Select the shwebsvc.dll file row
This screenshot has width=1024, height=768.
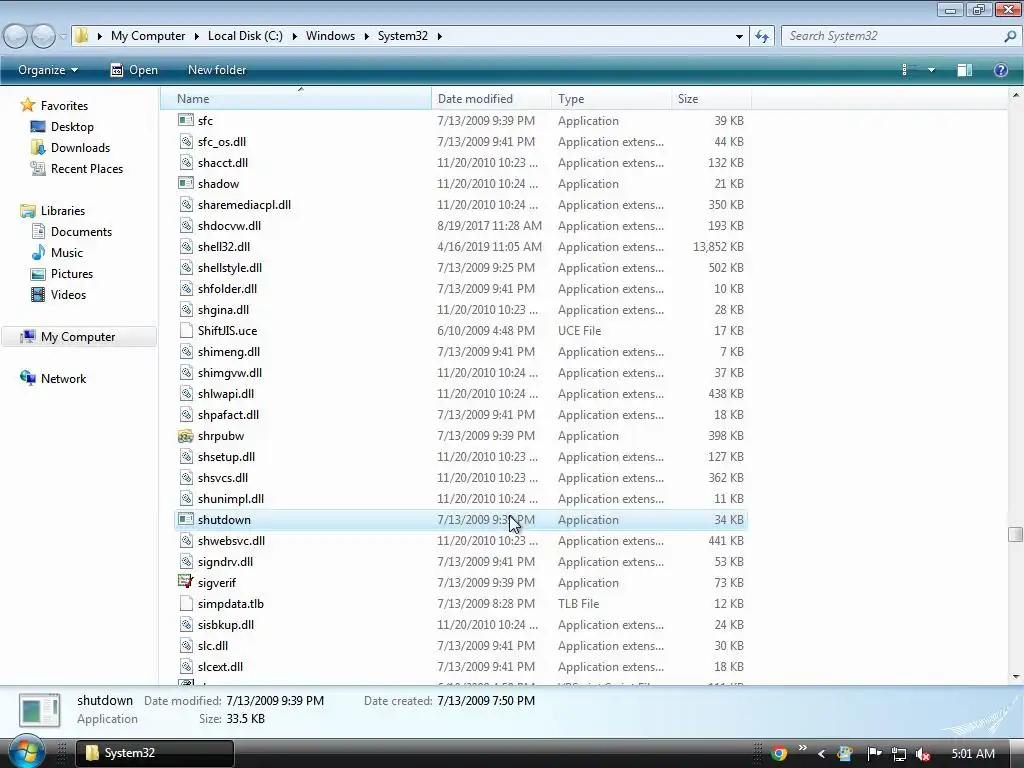click(x=460, y=541)
